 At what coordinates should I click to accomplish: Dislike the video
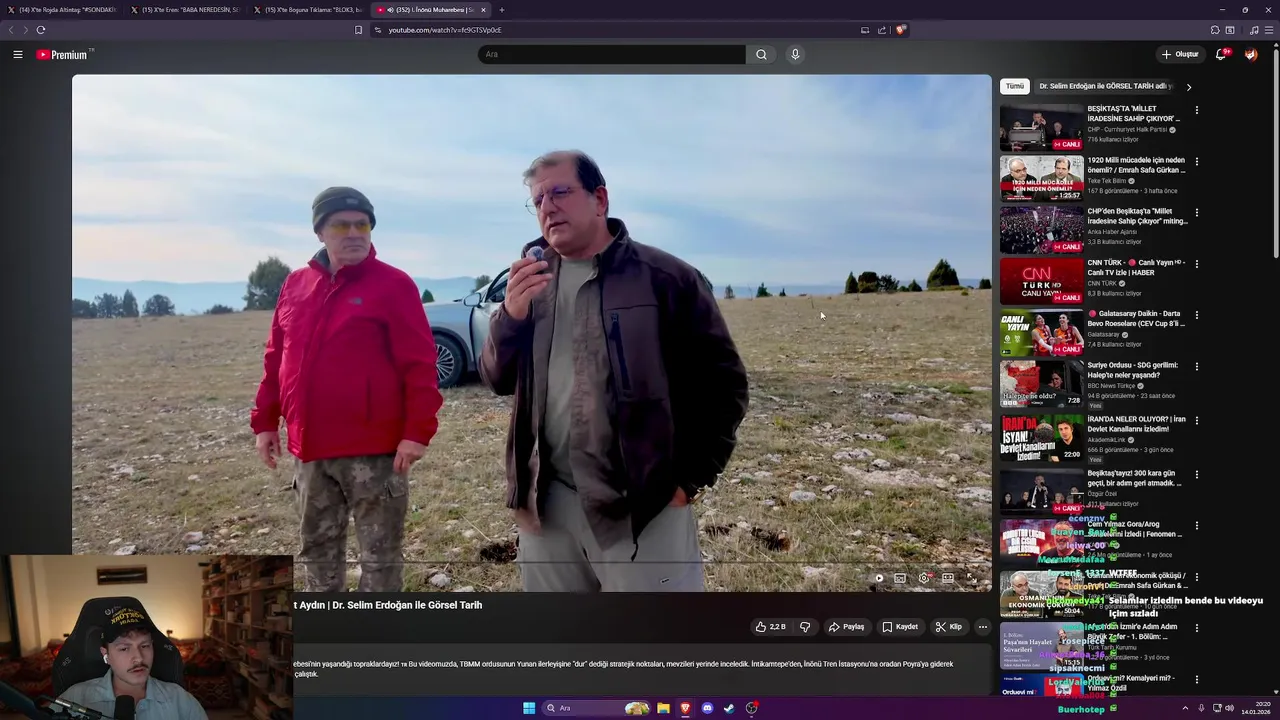pyautogui.click(x=805, y=627)
